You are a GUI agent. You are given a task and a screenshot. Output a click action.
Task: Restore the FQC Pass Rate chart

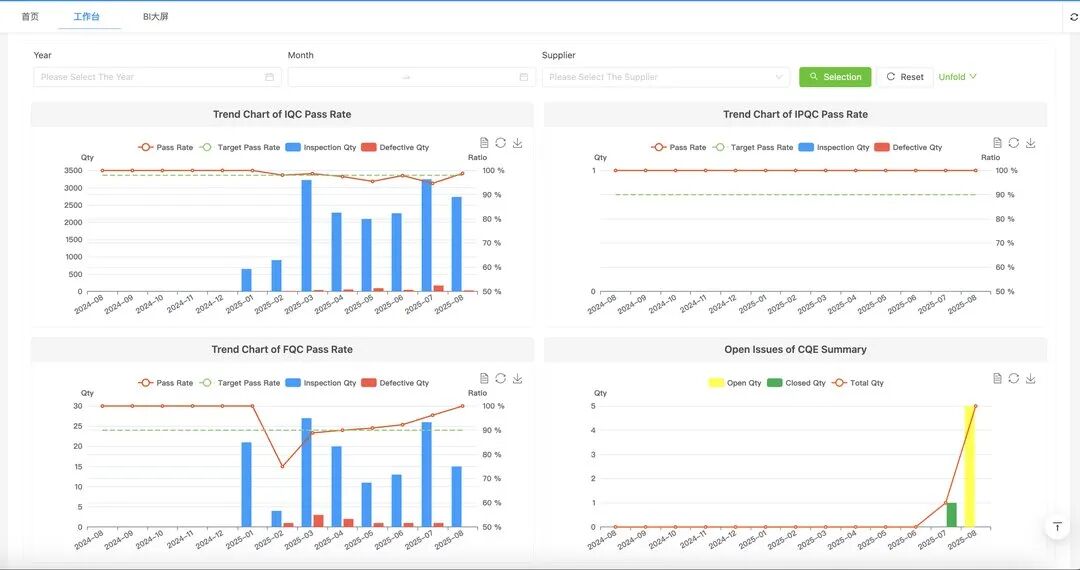pyautogui.click(x=501, y=378)
